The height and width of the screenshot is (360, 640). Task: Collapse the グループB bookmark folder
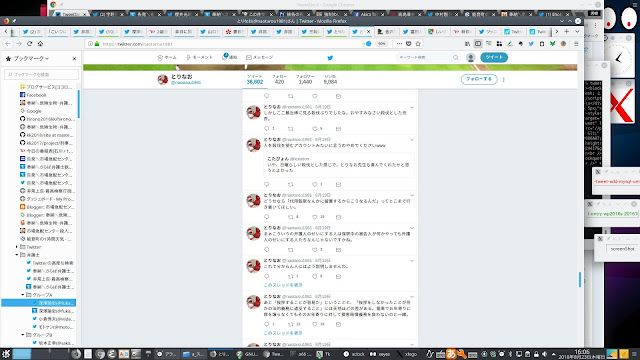coord(23,335)
